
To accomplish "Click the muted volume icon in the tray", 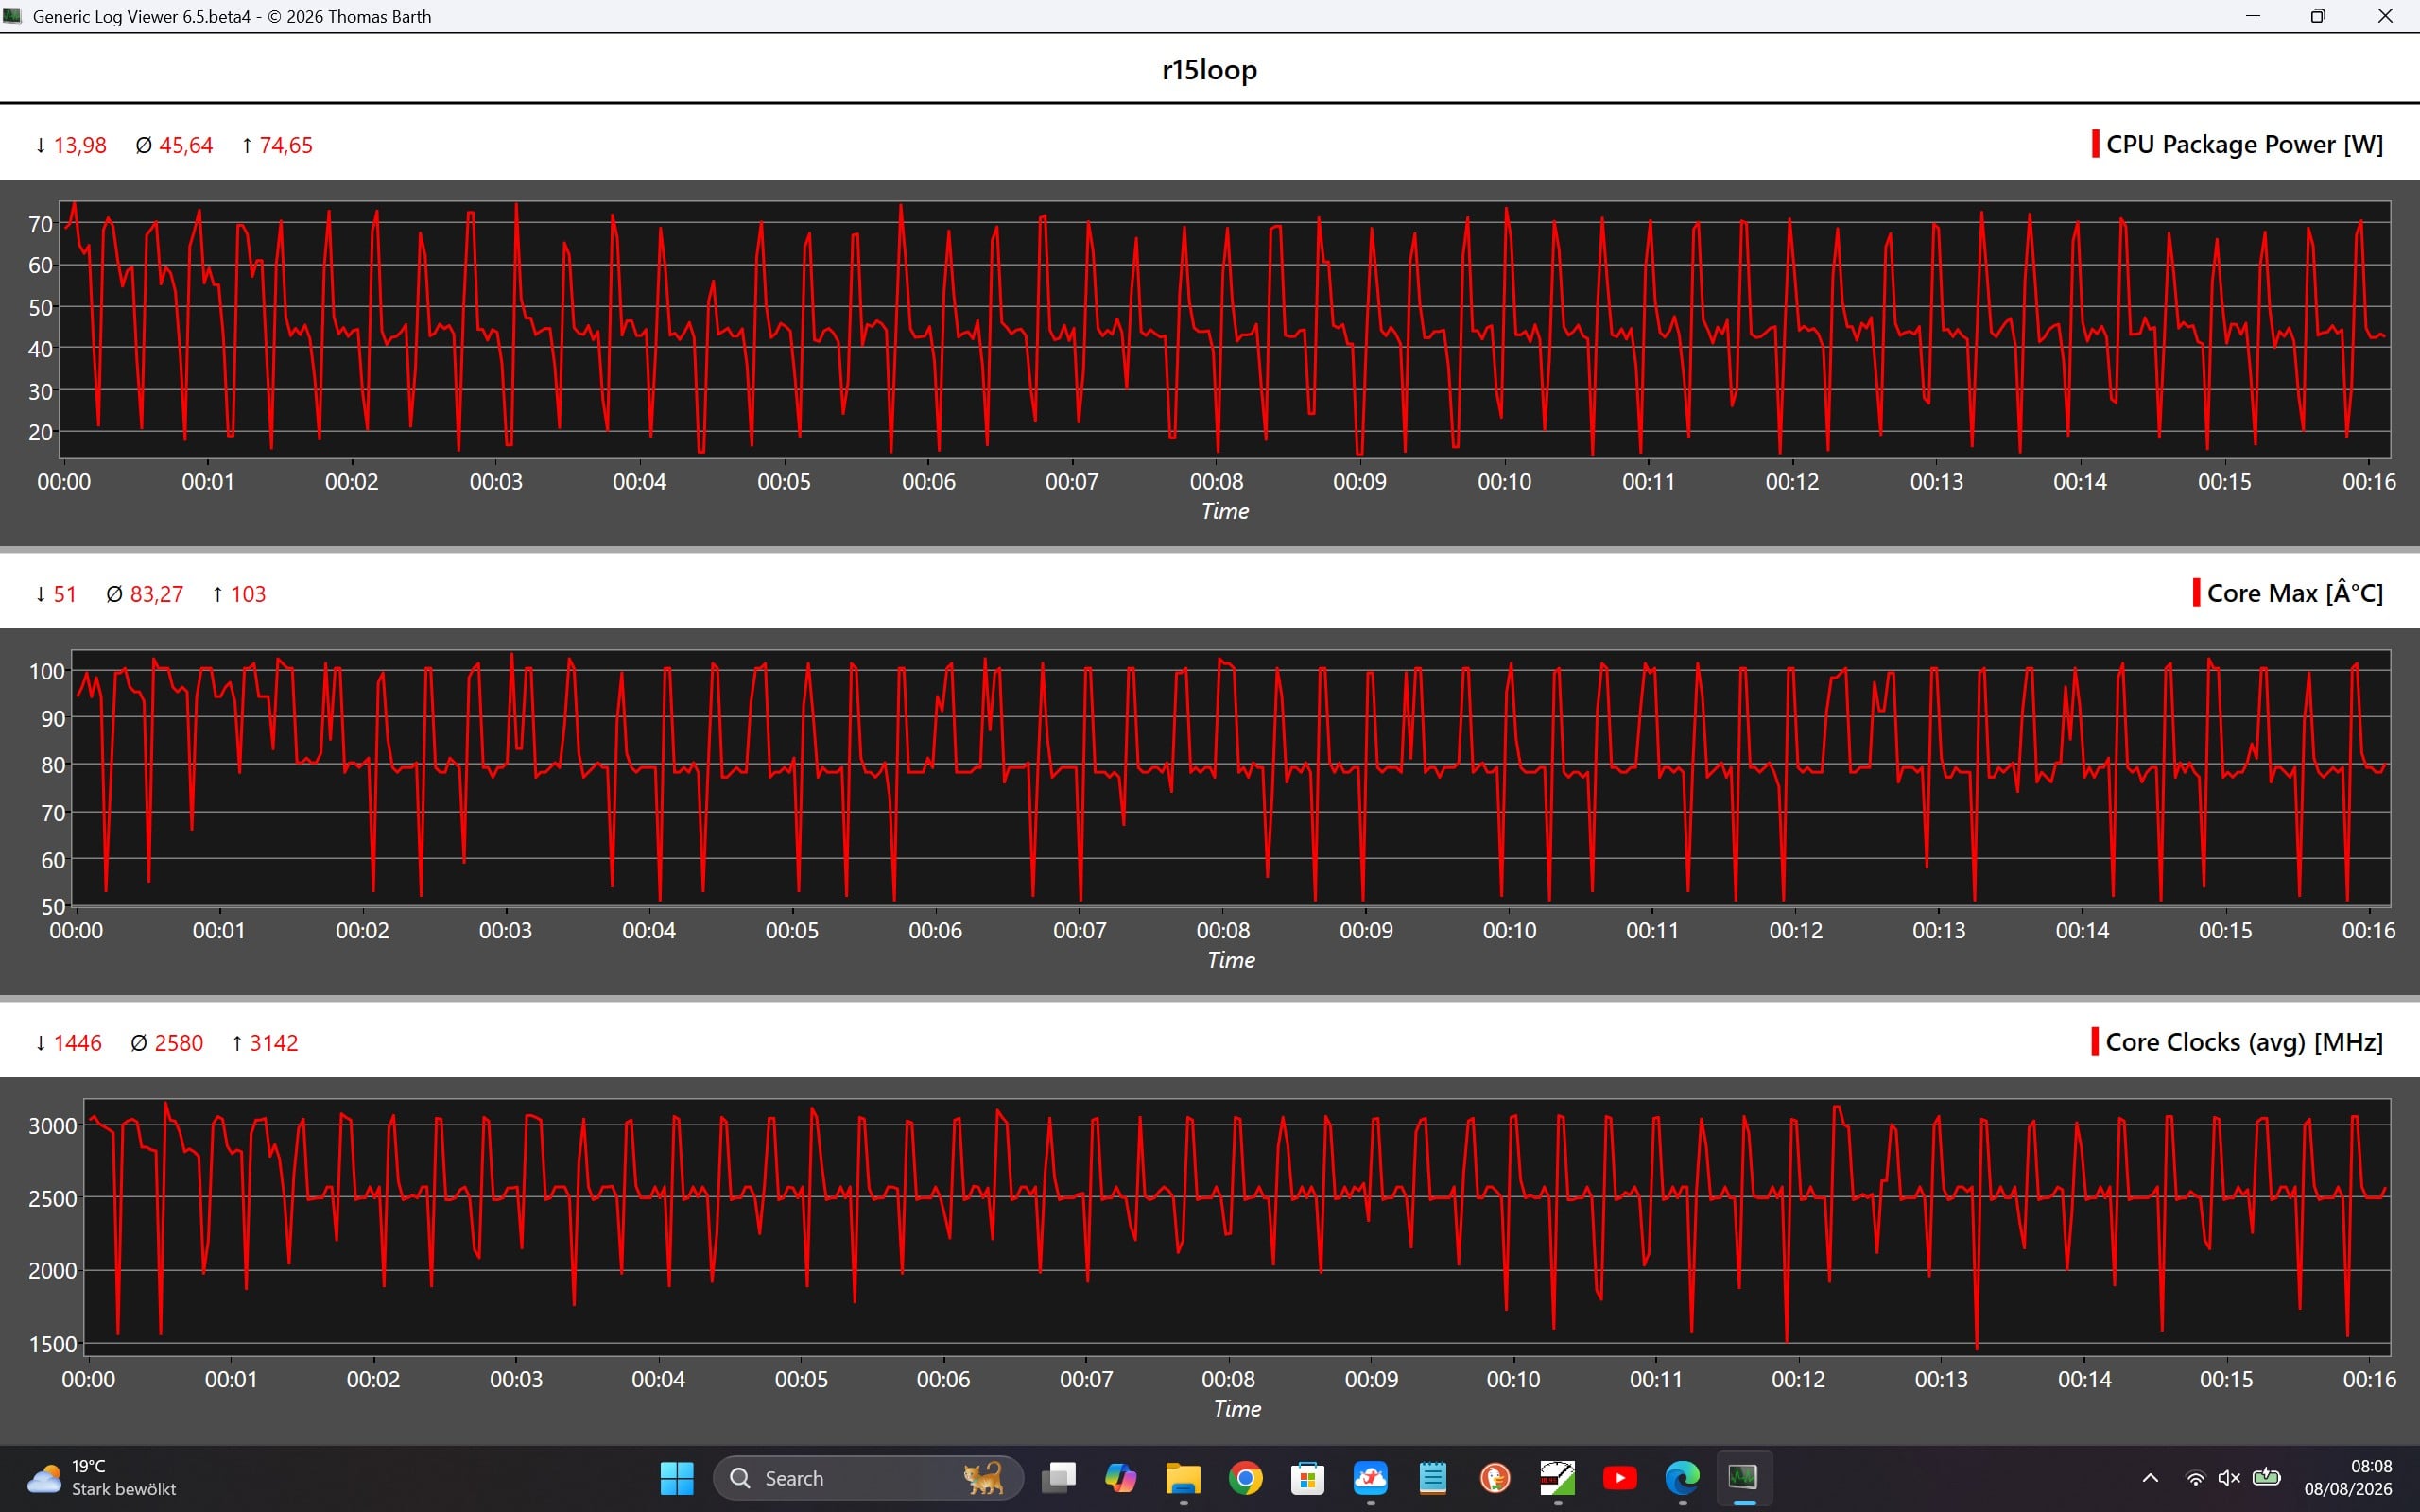I will click(2229, 1478).
